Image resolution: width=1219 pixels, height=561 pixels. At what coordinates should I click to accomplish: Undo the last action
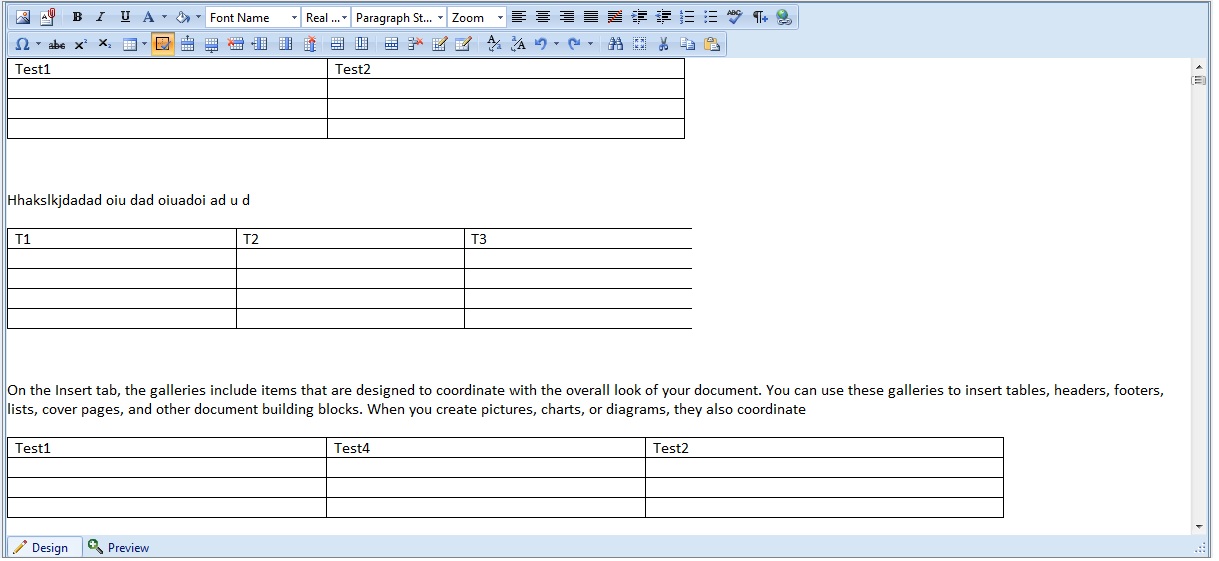click(x=541, y=44)
